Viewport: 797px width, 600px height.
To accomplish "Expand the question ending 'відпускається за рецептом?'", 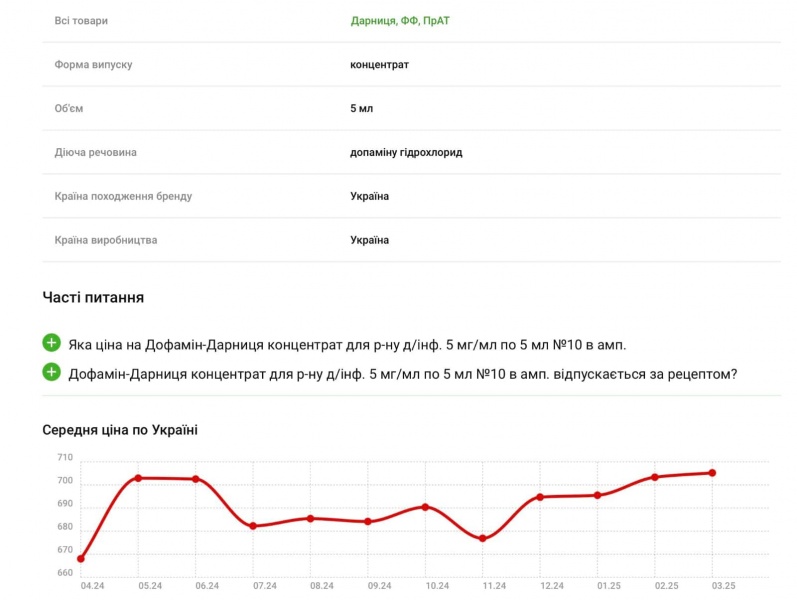I will coord(403,374).
